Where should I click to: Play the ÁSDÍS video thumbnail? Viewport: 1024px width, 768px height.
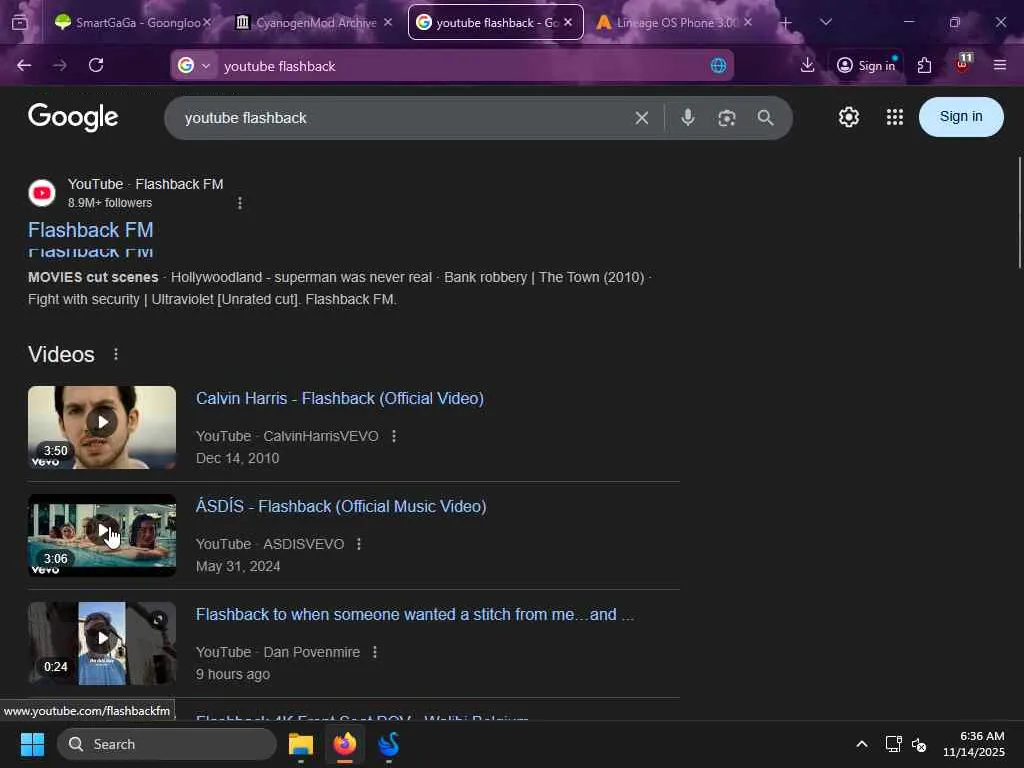(102, 536)
